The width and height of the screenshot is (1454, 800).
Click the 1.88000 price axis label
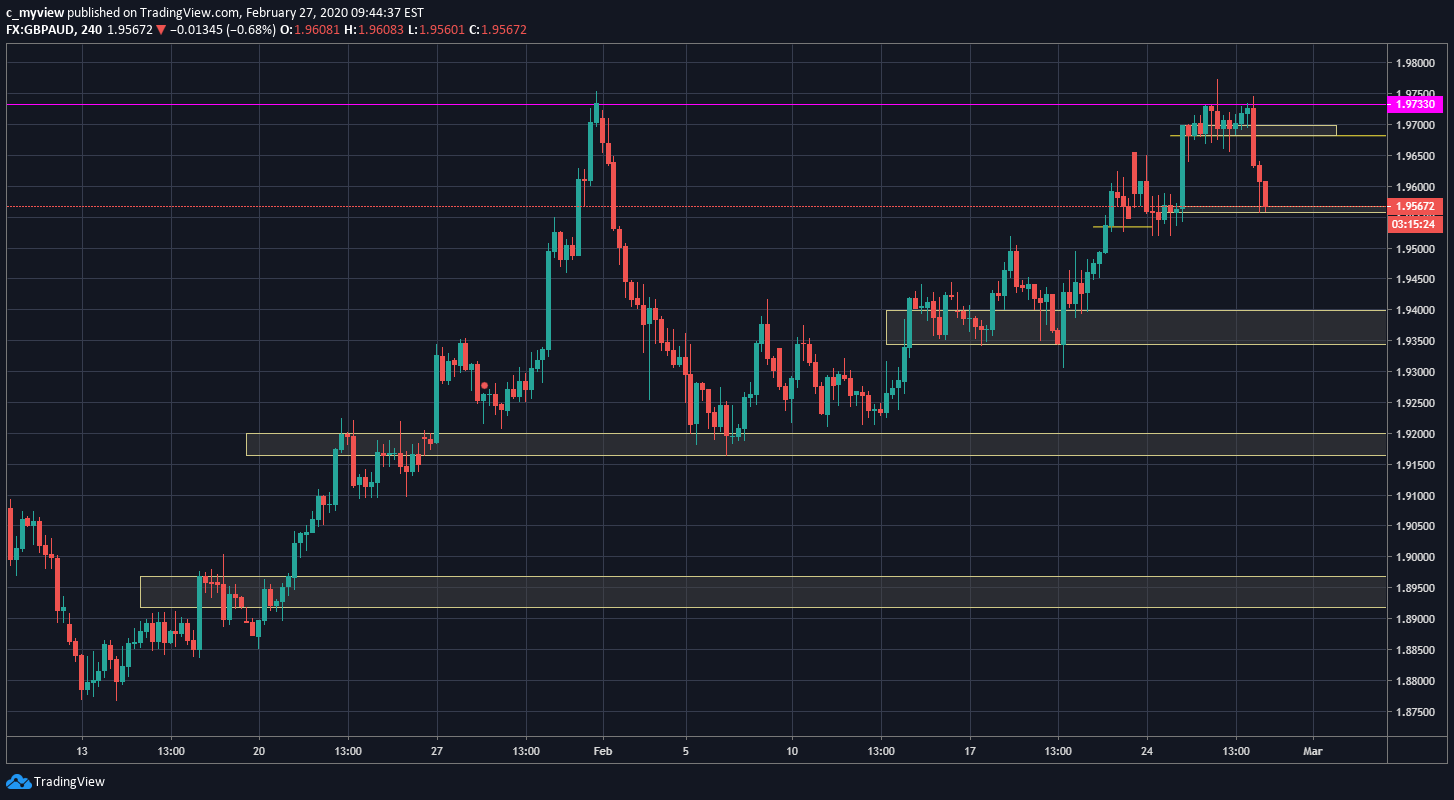[x=1415, y=682]
